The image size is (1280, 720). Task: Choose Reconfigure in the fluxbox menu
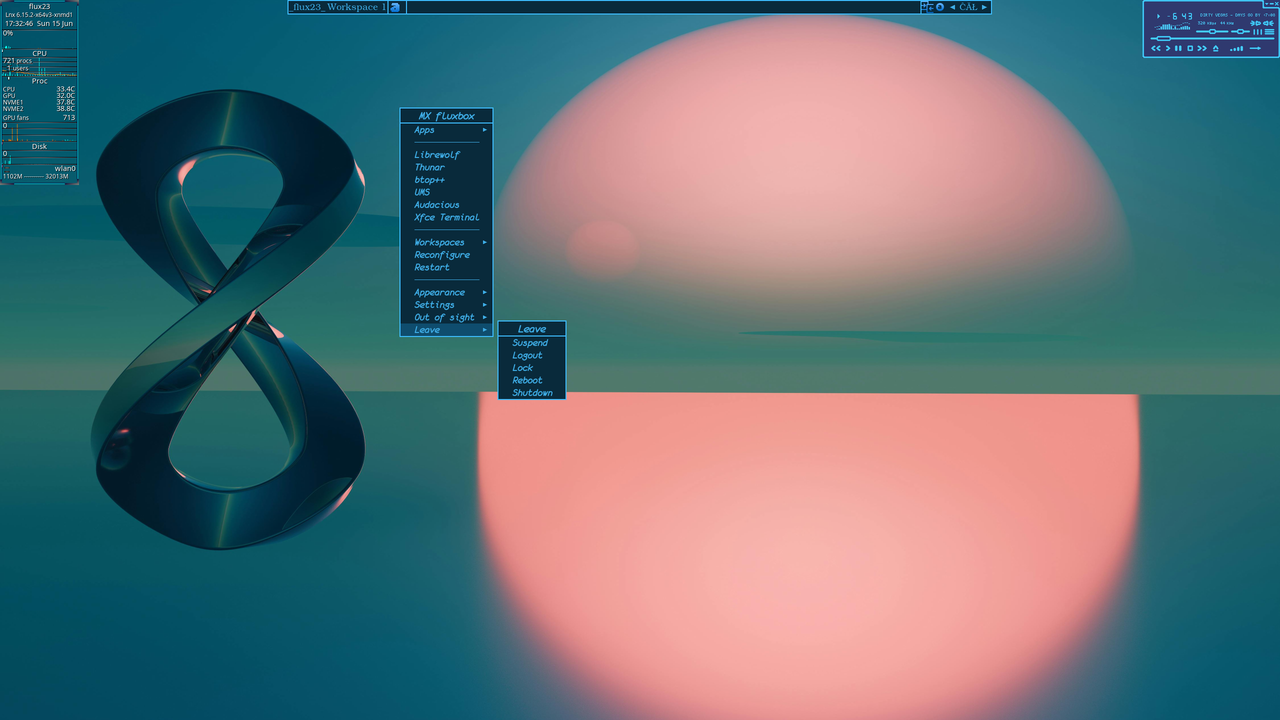click(x=446, y=255)
